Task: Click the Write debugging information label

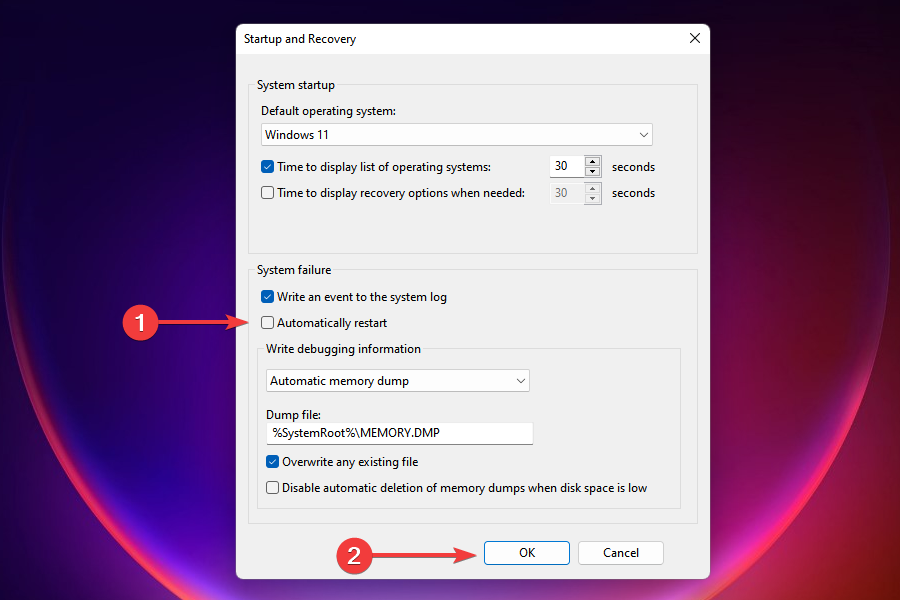Action: (343, 349)
